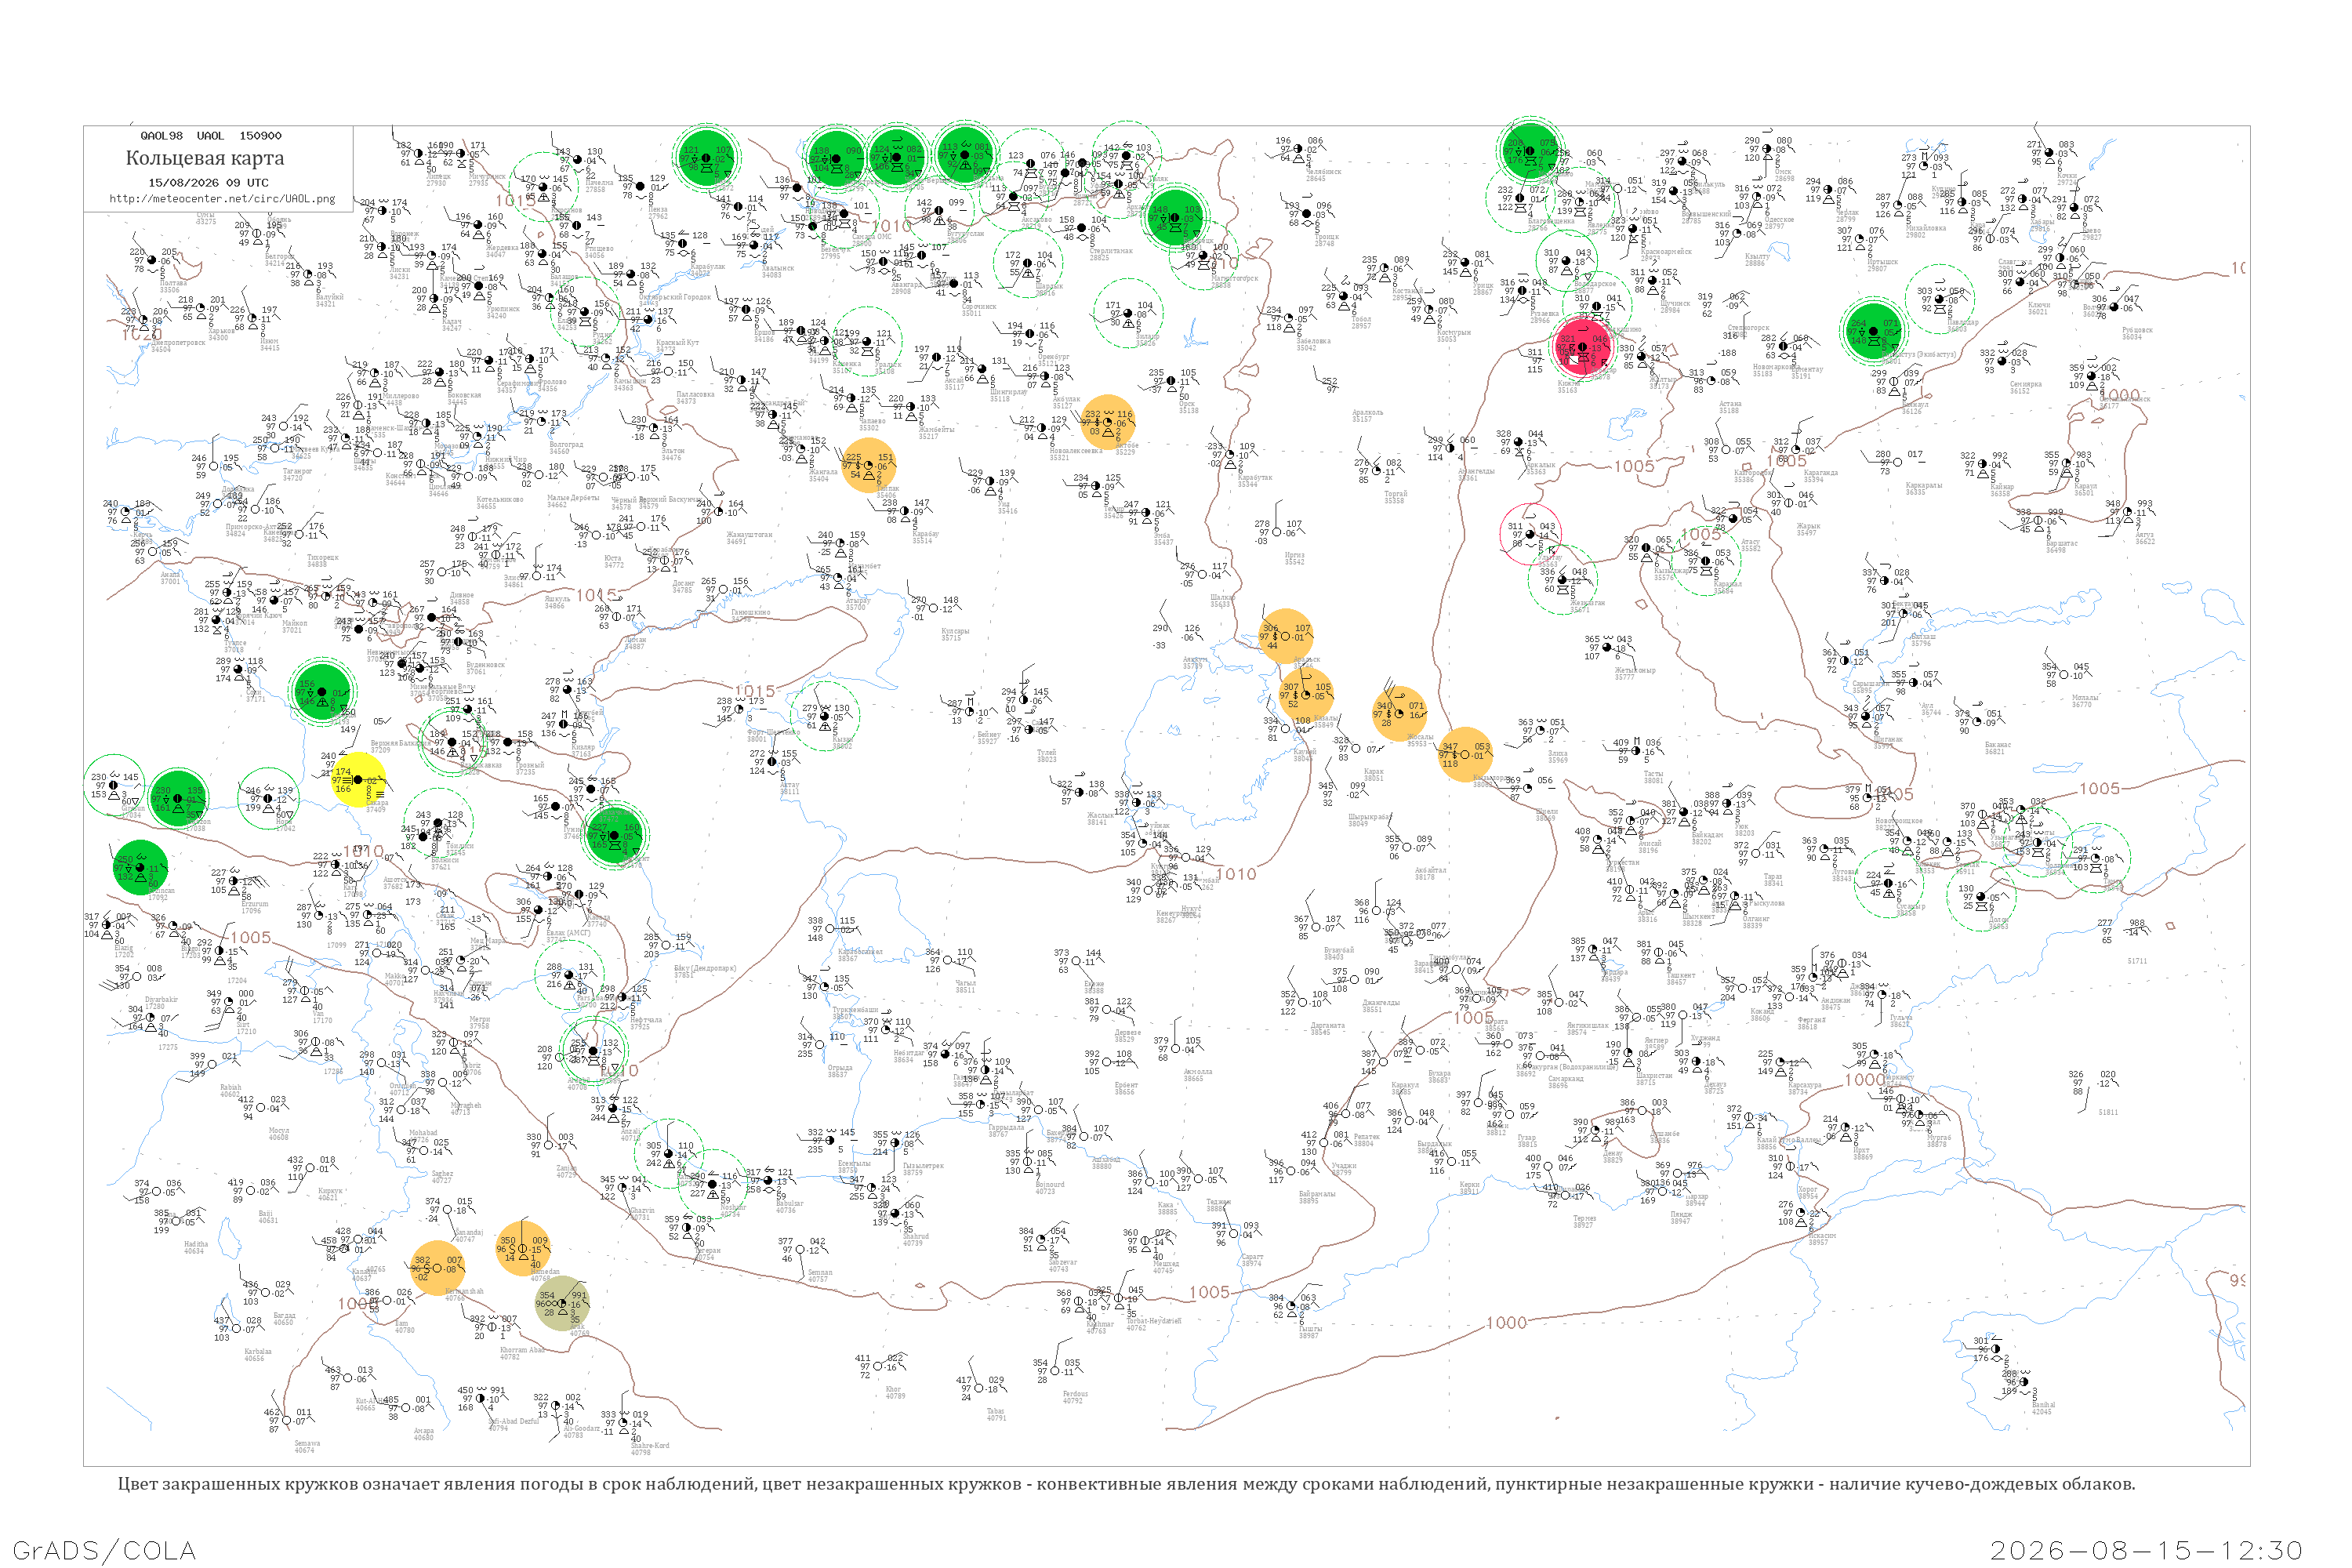Image resolution: width=2352 pixels, height=1568 pixels.
Task: Click the green filled circle near Экибастуз
Action: click(1873, 332)
